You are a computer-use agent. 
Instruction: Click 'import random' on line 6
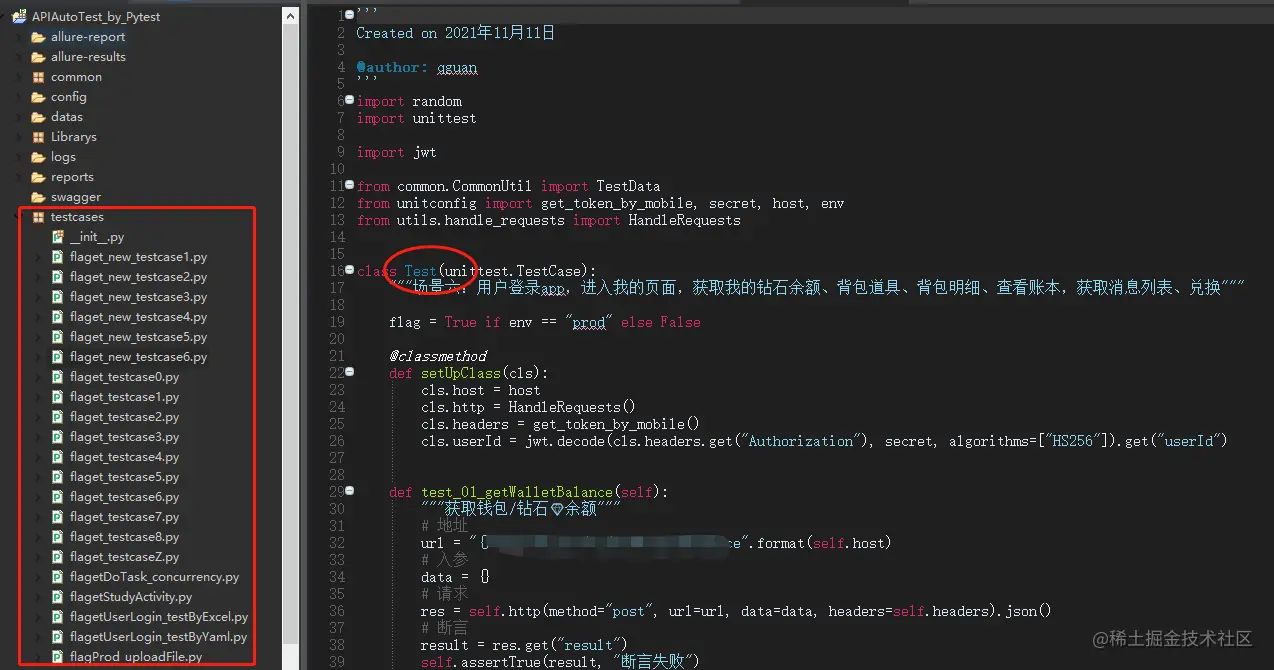(x=409, y=101)
